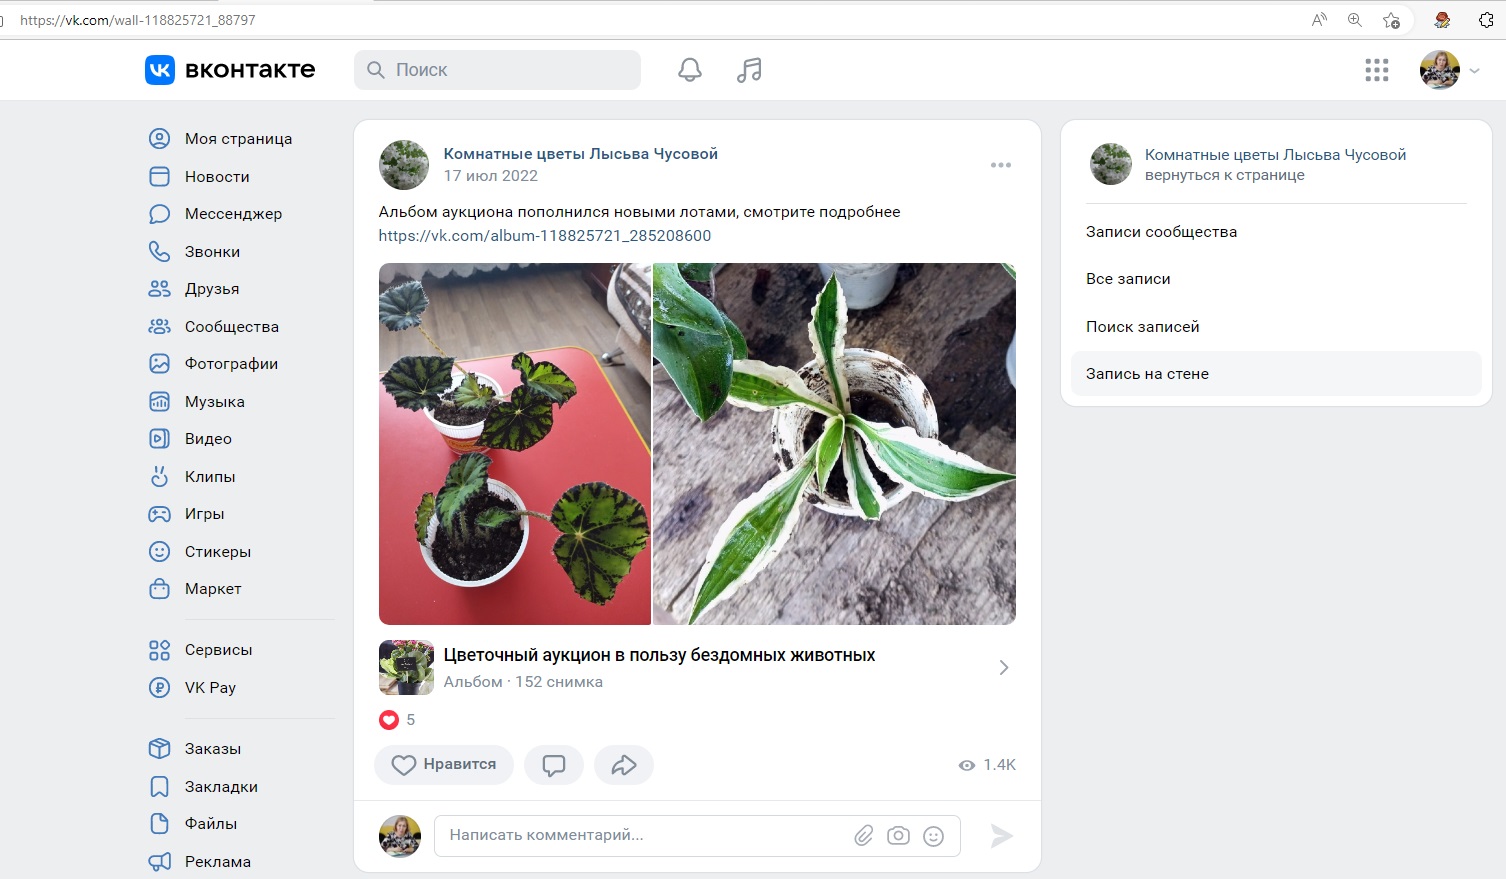This screenshot has width=1506, height=879.
Task: Click the Игры gamepad icon
Action: [x=159, y=514]
